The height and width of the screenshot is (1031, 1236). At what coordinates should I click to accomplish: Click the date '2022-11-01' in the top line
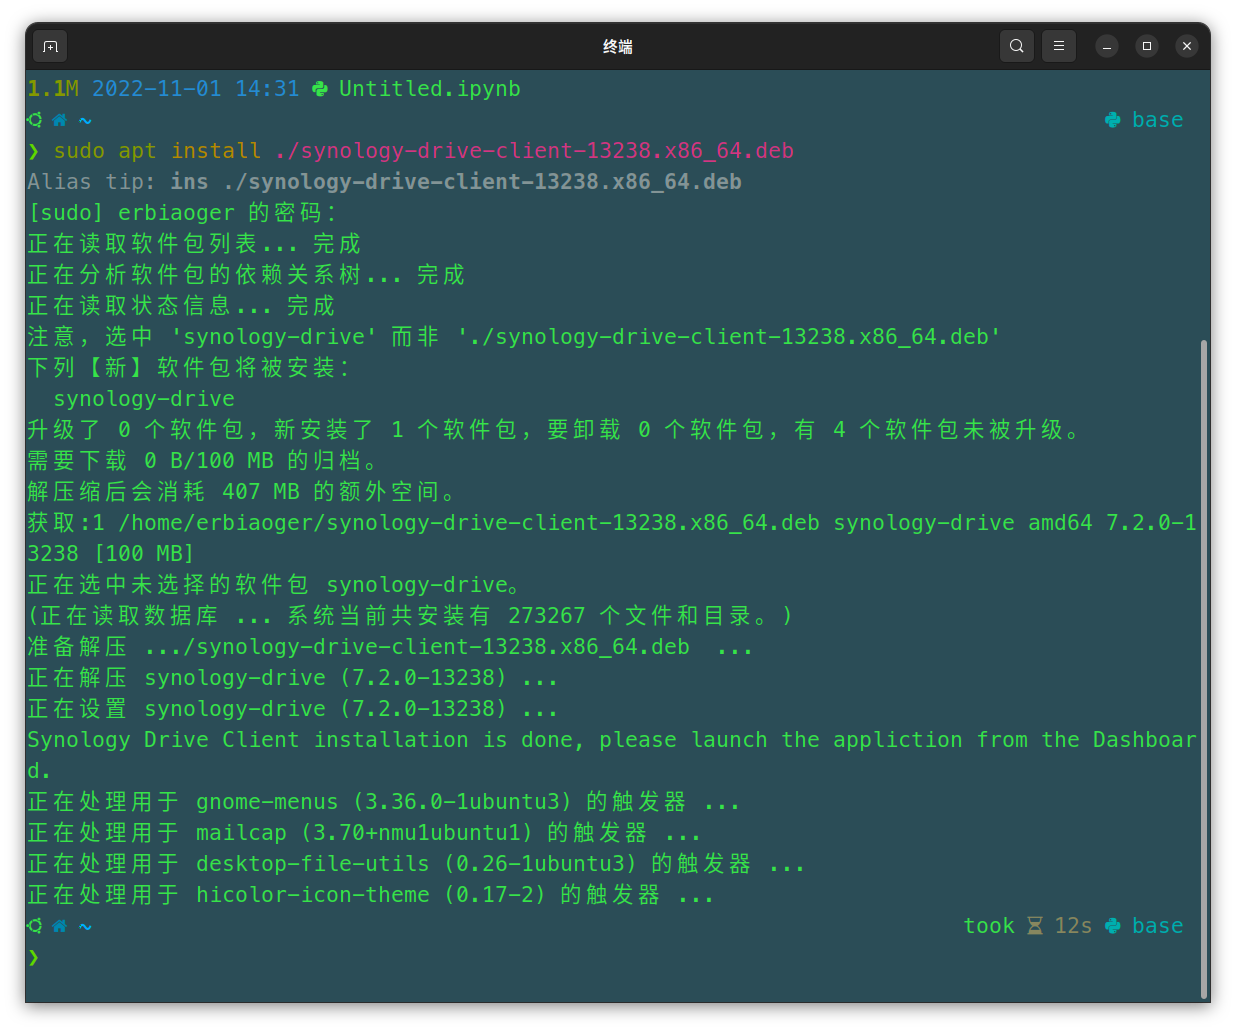157,89
